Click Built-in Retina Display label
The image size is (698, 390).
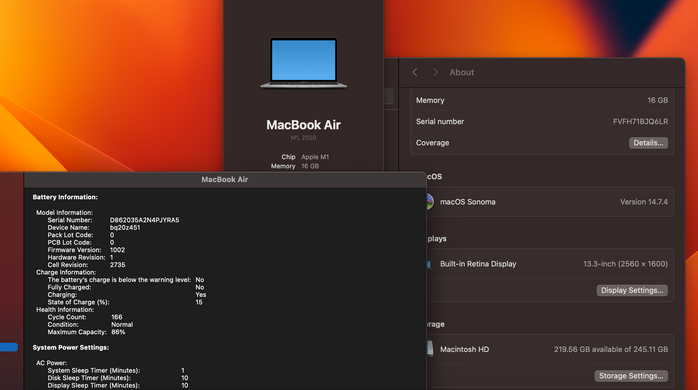click(x=478, y=264)
